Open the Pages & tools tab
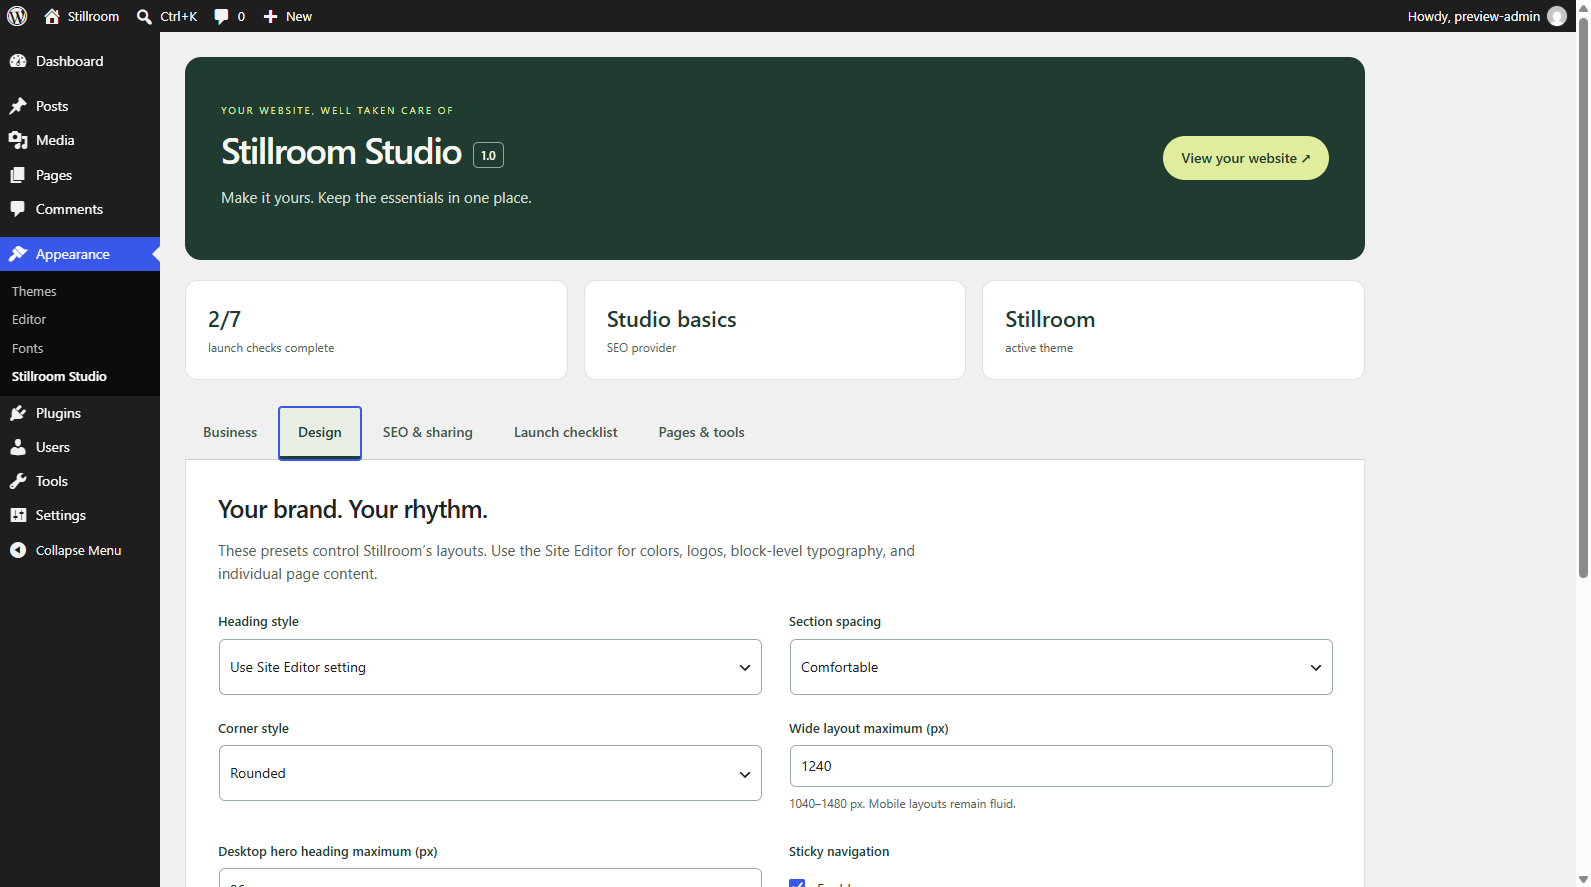Viewport: 1591px width, 887px height. click(701, 432)
